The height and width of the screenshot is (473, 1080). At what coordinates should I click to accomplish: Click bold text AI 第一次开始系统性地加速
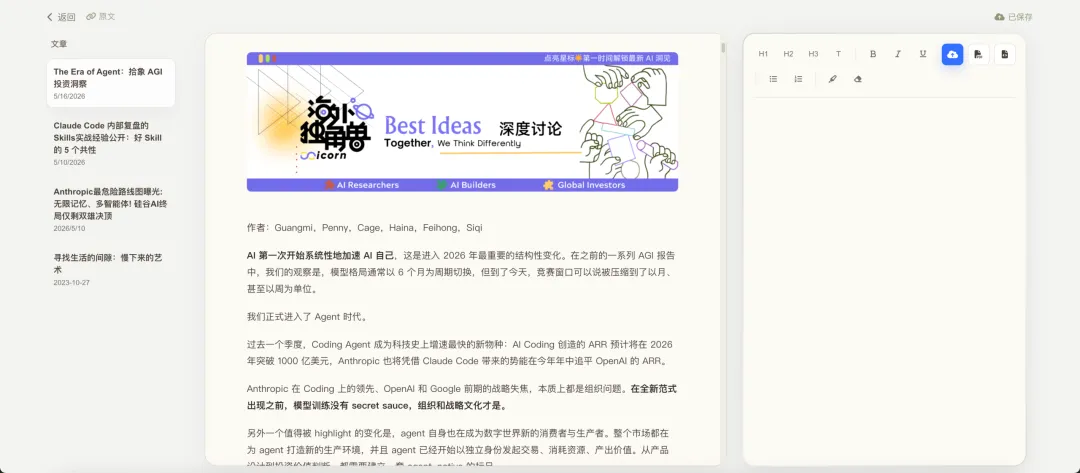[321, 255]
